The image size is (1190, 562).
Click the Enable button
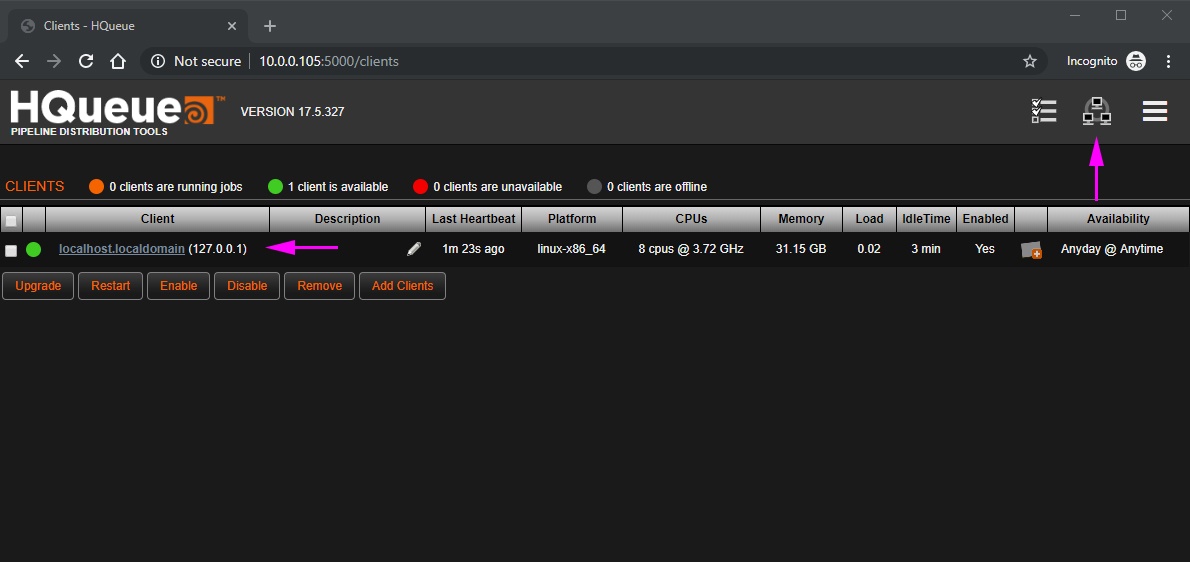coord(178,286)
